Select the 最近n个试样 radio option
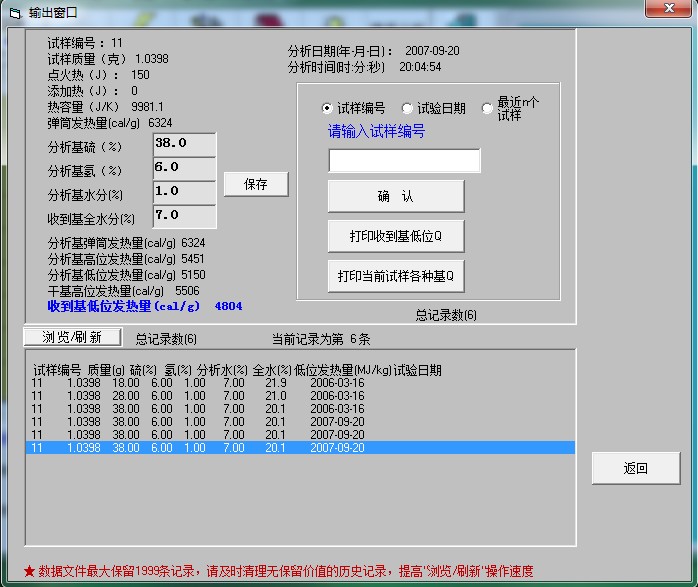This screenshot has height=587, width=698. 487,108
